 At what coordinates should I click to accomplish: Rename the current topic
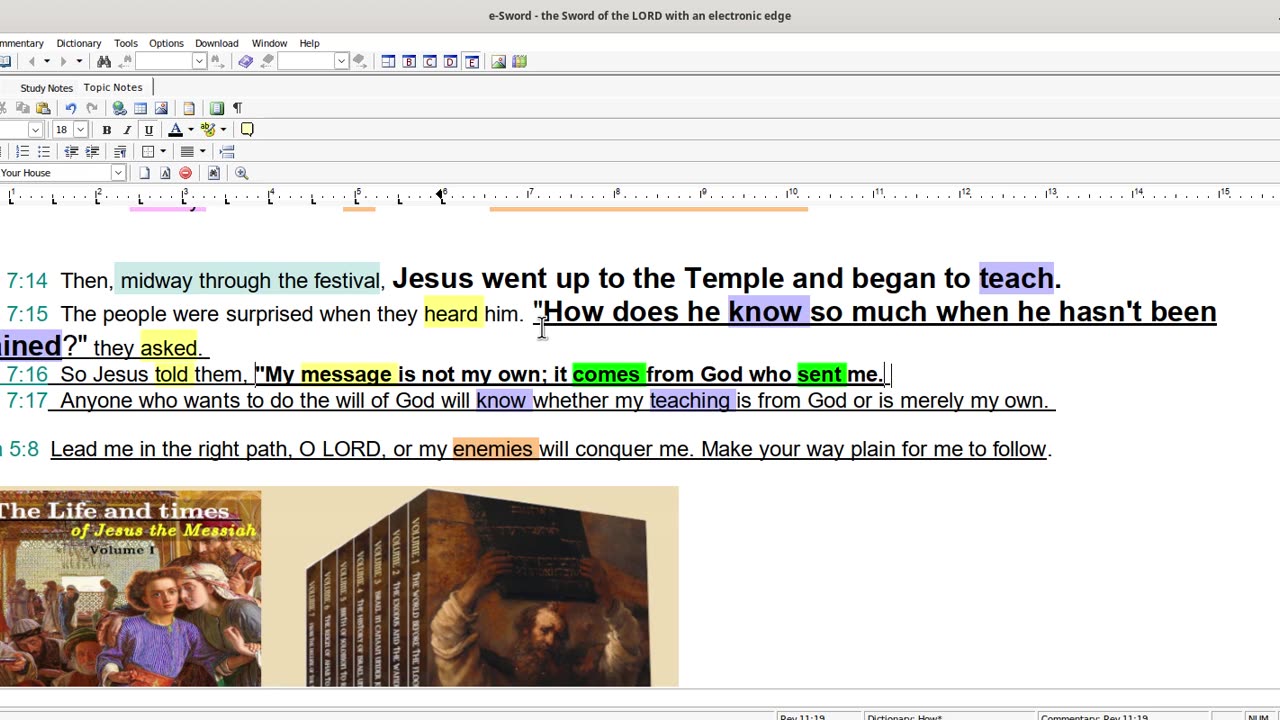point(165,173)
